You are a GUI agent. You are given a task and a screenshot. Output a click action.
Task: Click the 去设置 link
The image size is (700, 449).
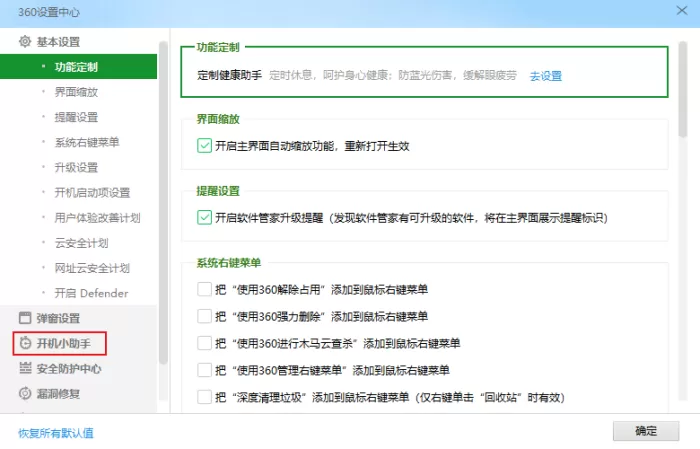pyautogui.click(x=546, y=76)
